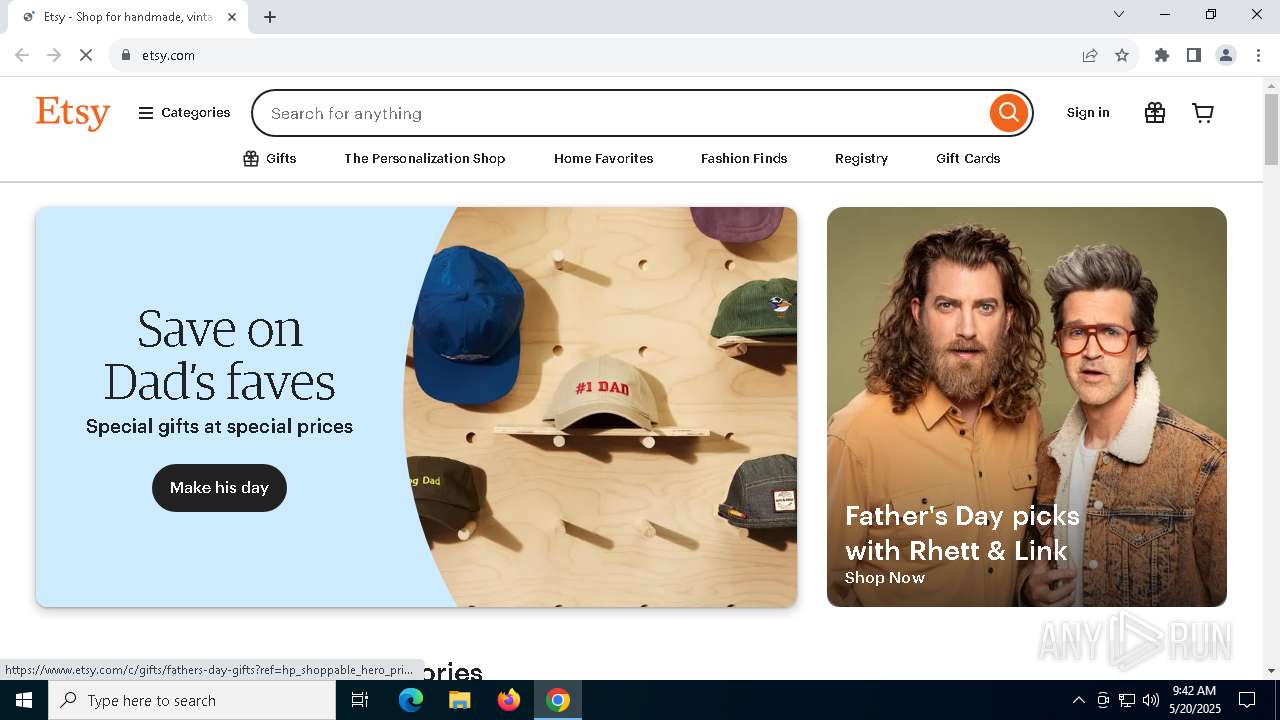Click the Etsy logo

coord(73,113)
